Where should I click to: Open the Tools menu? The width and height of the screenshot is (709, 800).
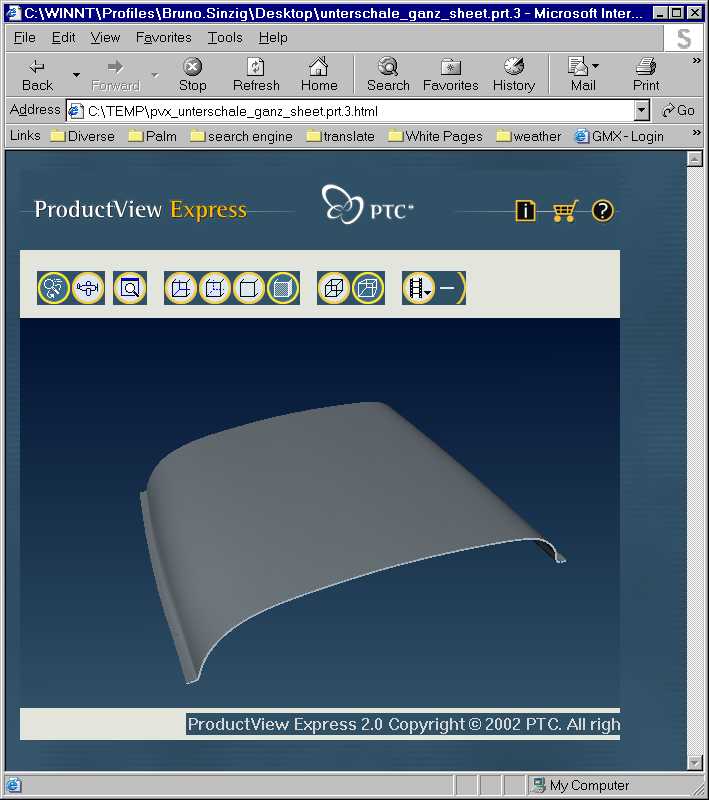pyautogui.click(x=224, y=37)
